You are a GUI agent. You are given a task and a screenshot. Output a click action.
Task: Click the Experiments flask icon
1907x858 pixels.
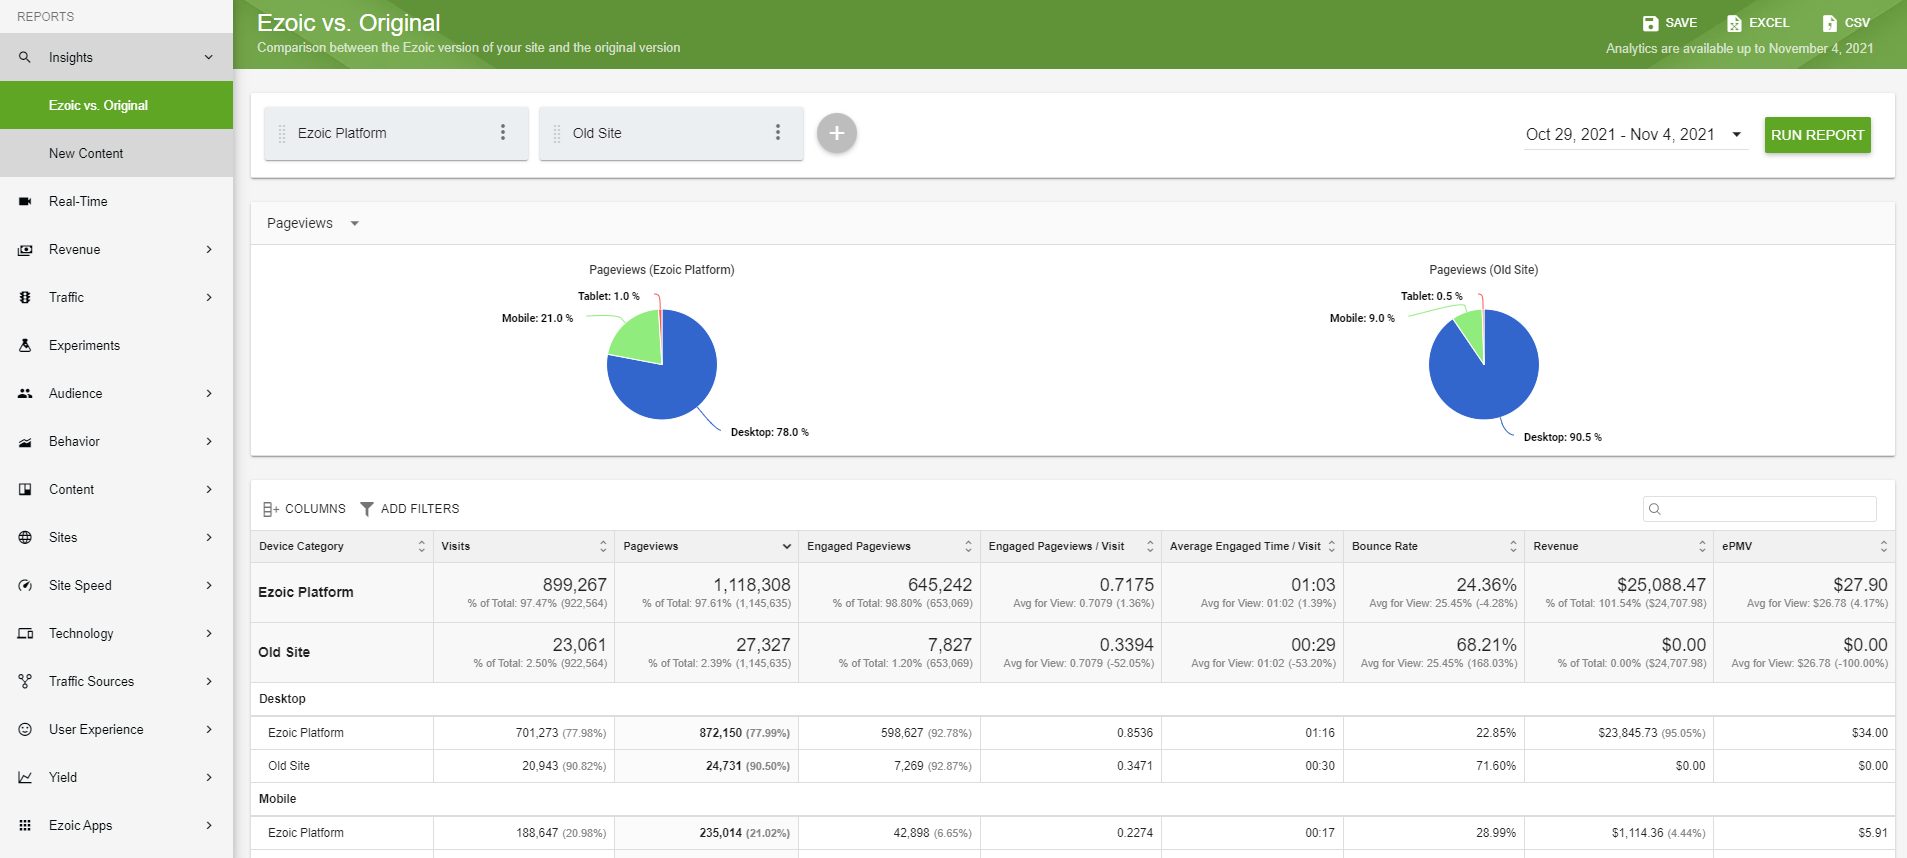(25, 346)
